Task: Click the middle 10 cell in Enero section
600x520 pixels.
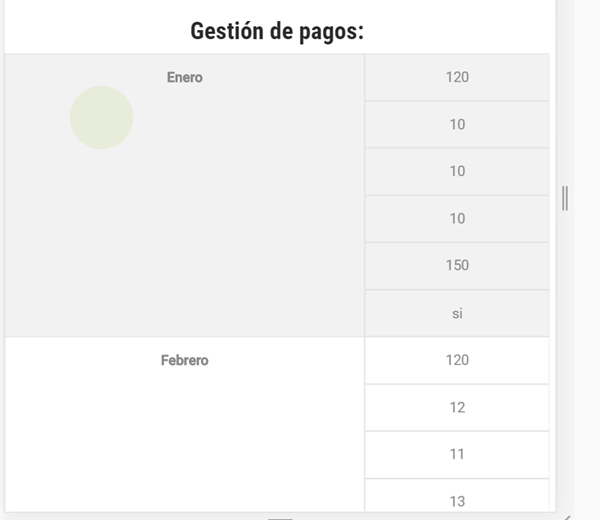Action: point(457,171)
